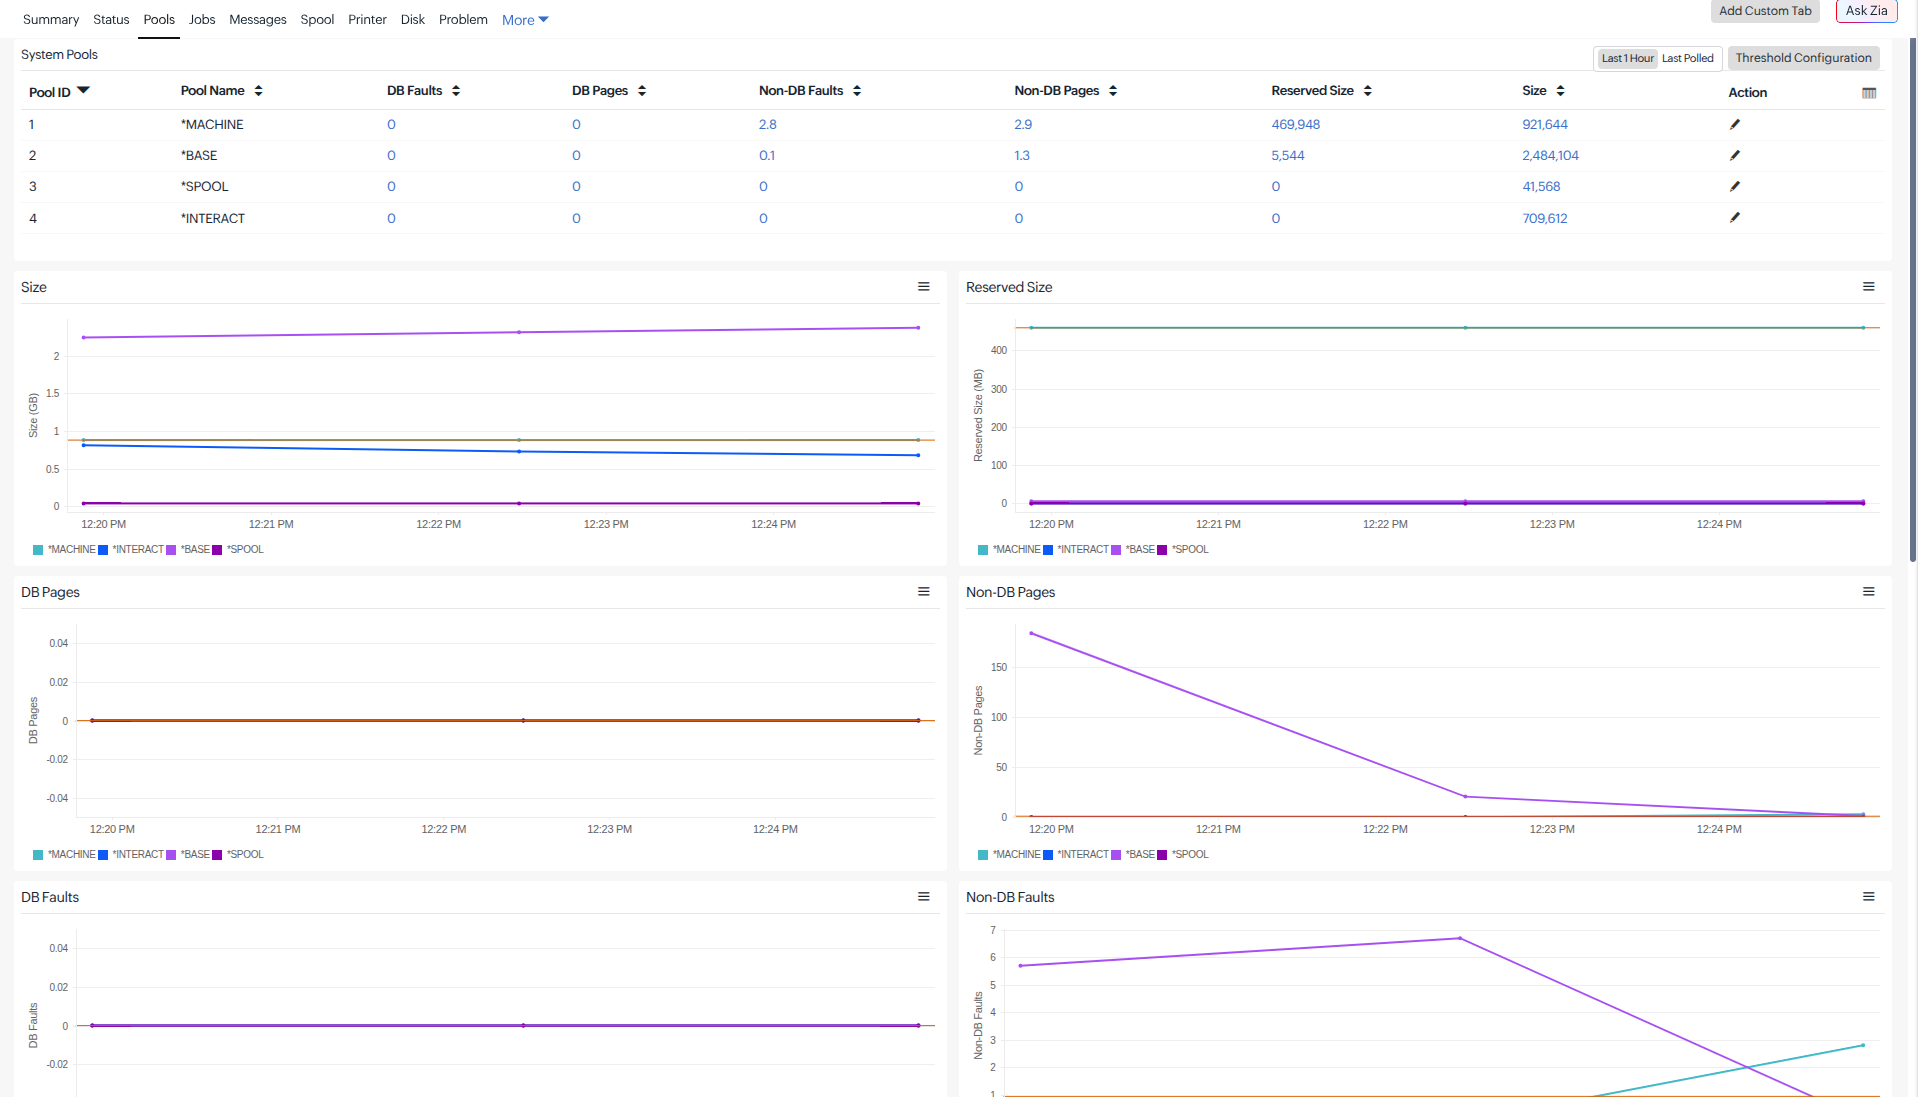Sort table by Reserved Size
The height and width of the screenshot is (1097, 1918).
(1367, 91)
